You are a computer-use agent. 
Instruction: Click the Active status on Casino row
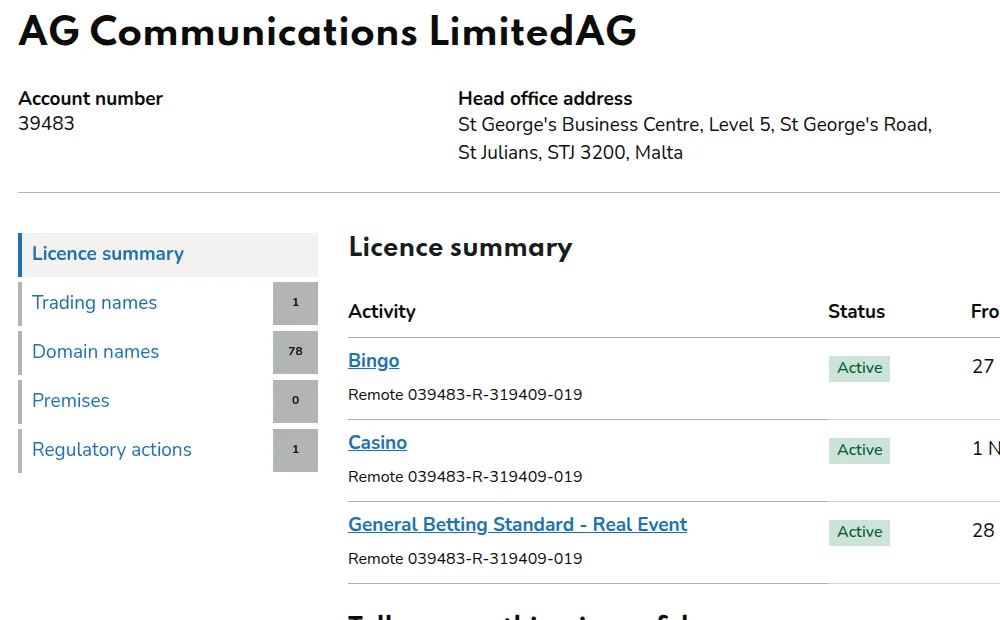click(859, 450)
